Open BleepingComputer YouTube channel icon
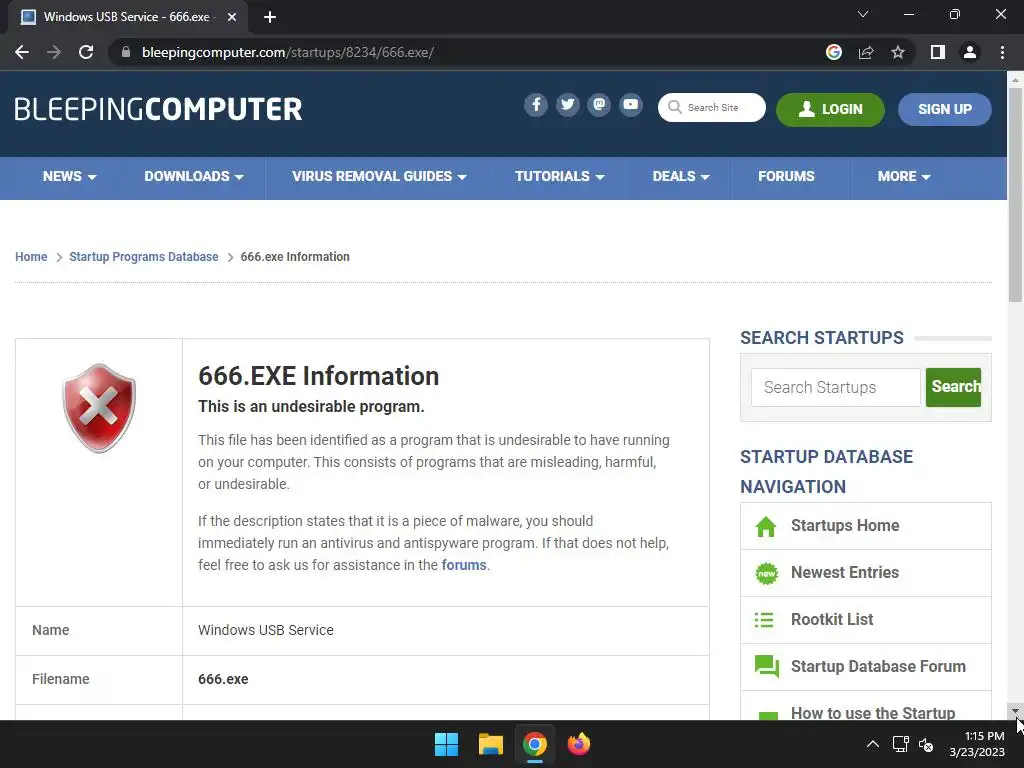Image resolution: width=1024 pixels, height=768 pixels. (x=631, y=104)
